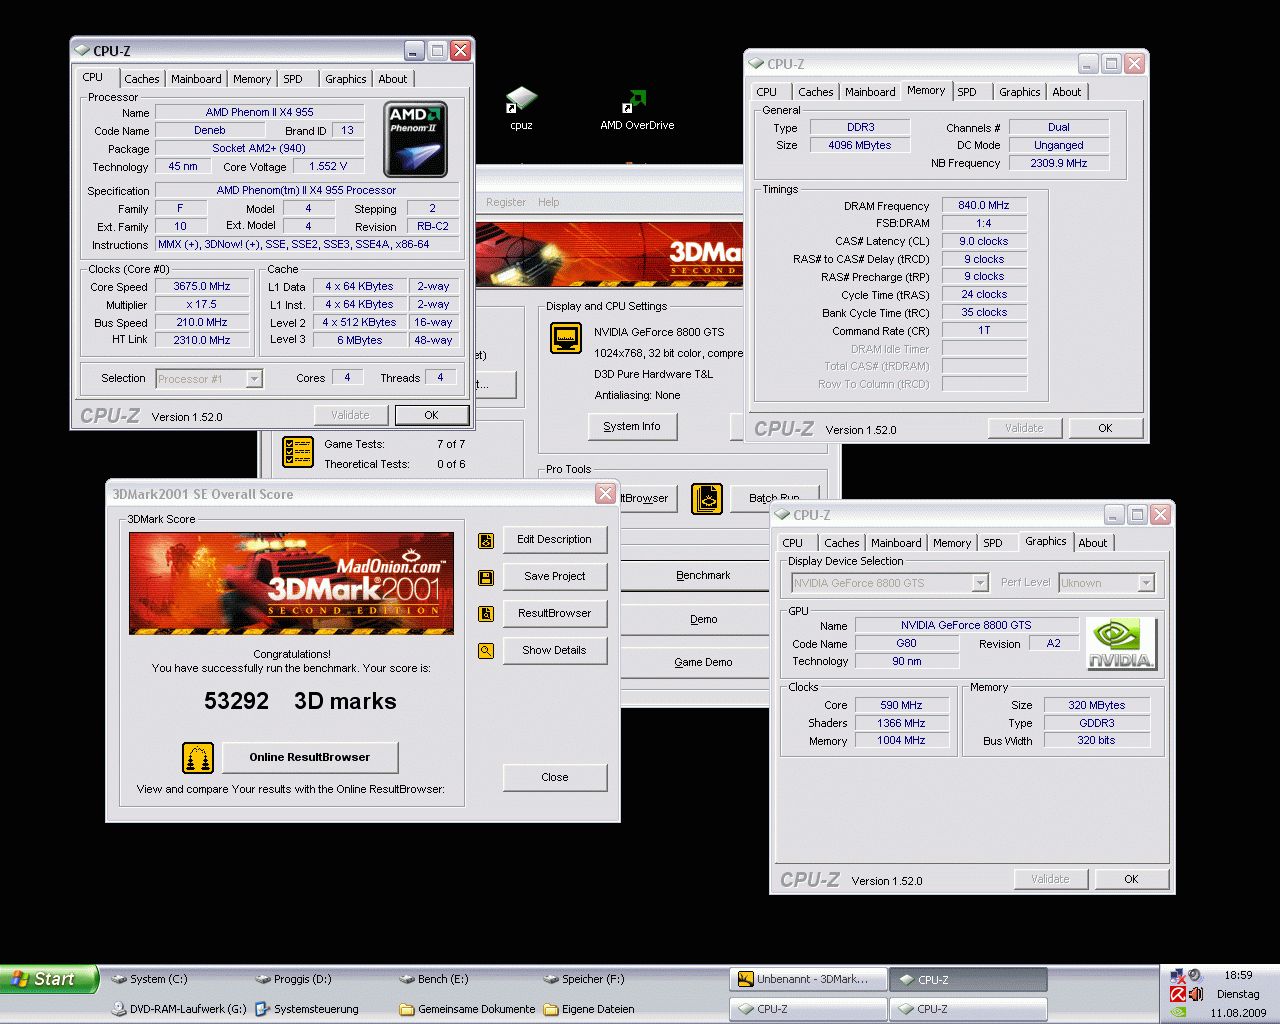Click the Demo button in 3DMark

coord(703,620)
